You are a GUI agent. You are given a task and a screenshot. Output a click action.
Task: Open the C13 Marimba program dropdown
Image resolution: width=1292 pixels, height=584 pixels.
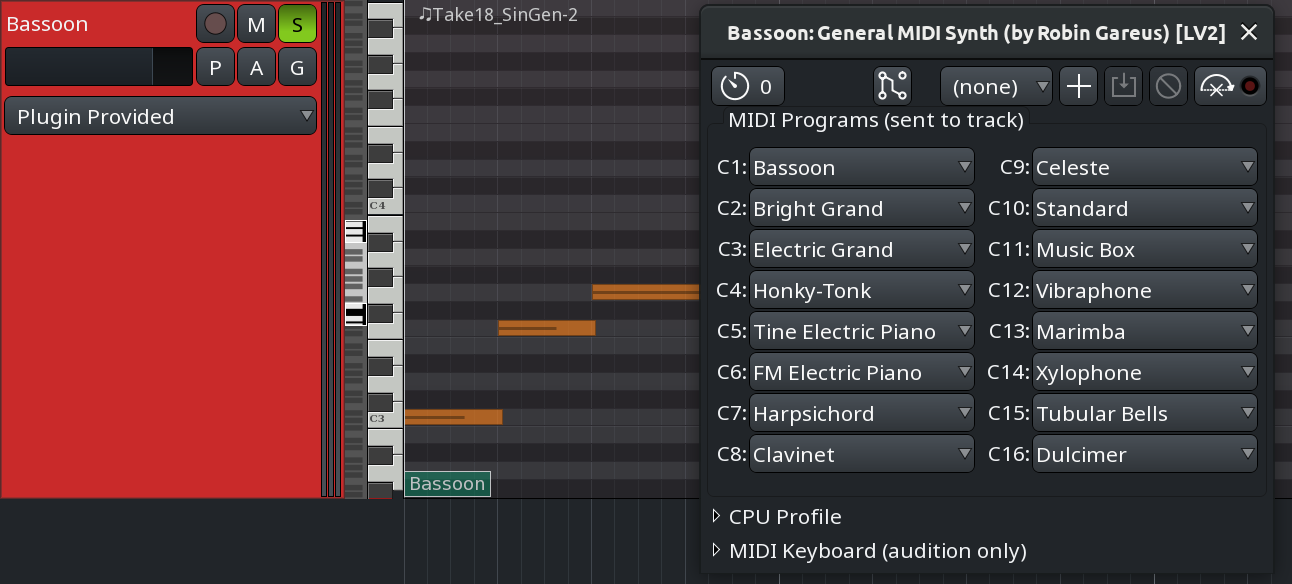point(1145,331)
